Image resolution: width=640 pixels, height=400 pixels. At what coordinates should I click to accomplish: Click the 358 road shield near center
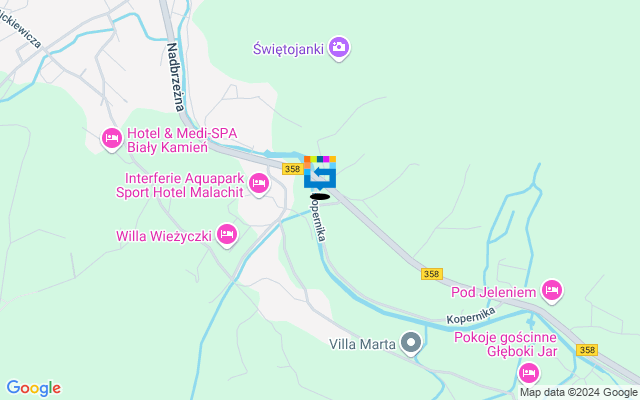293,169
